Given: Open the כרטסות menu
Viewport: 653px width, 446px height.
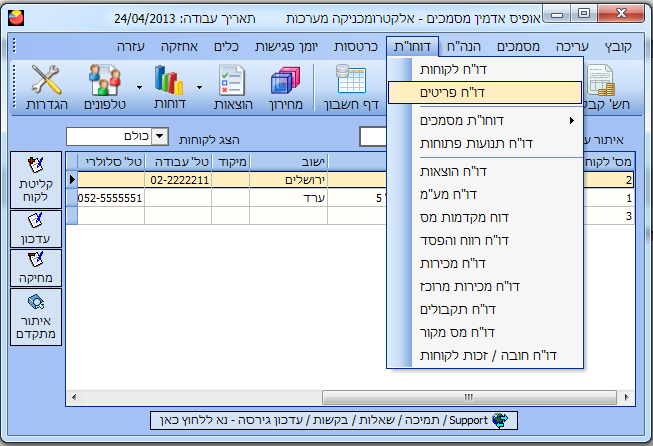Looking at the screenshot, I should (356, 46).
